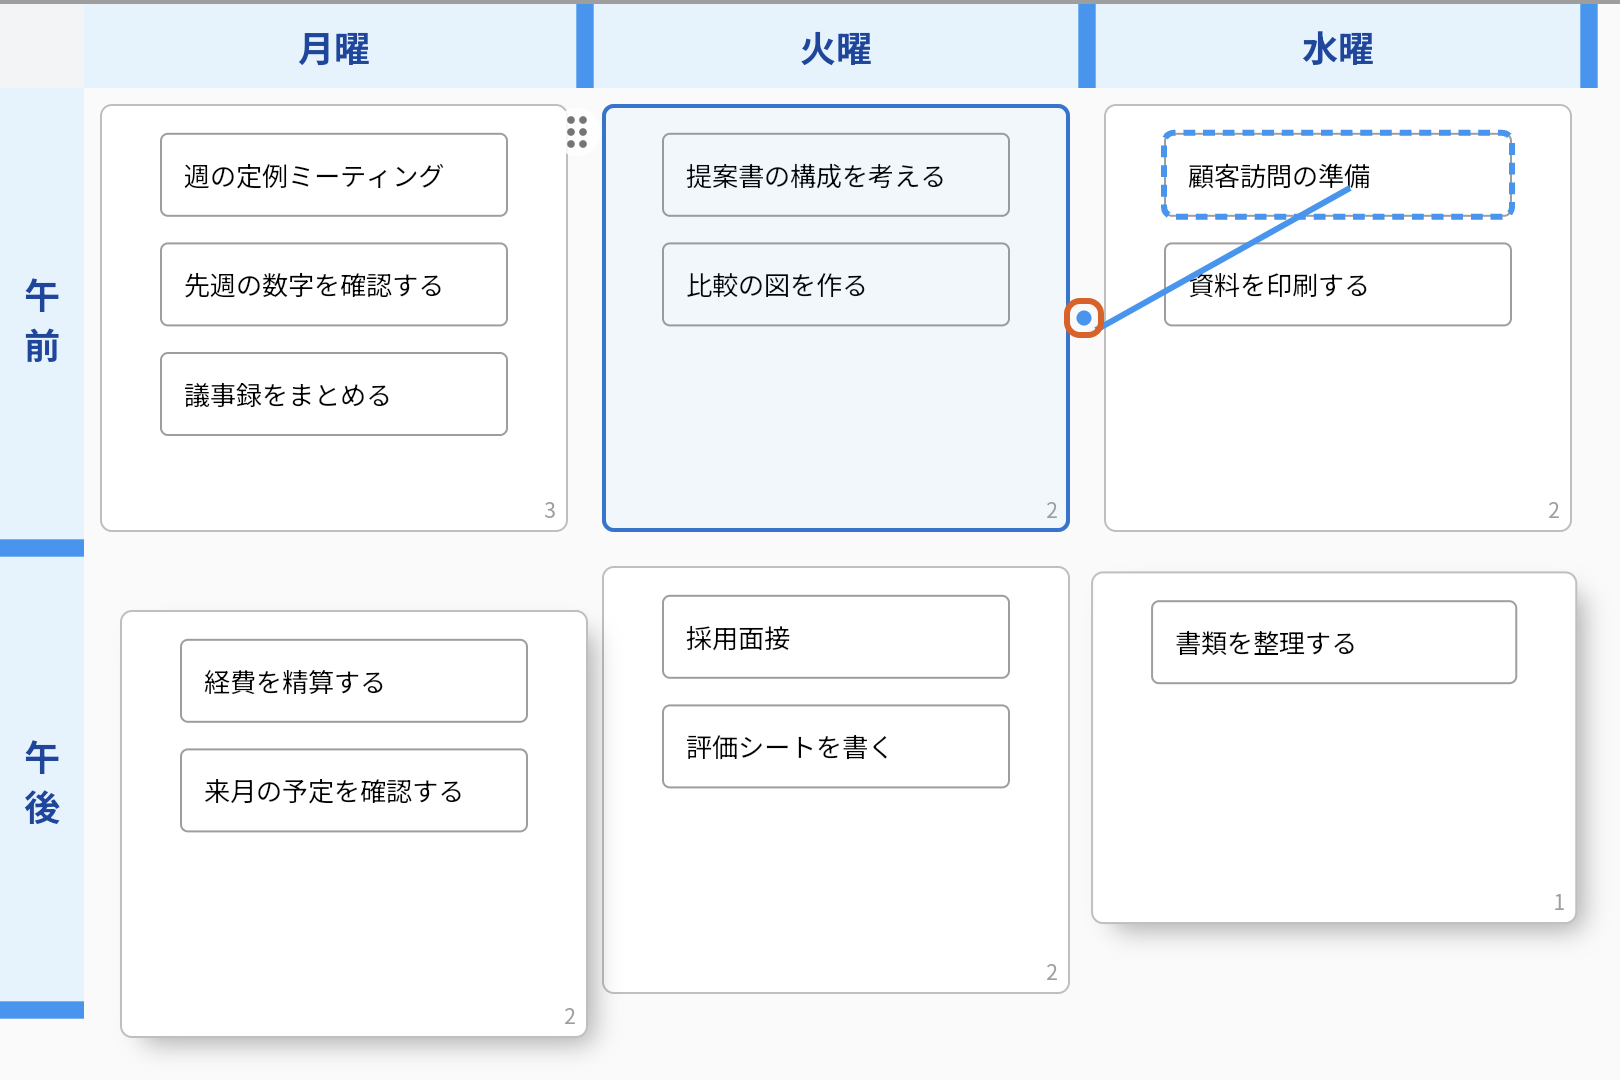Click the resize bar right of 水曜 header

pyautogui.click(x=1589, y=46)
